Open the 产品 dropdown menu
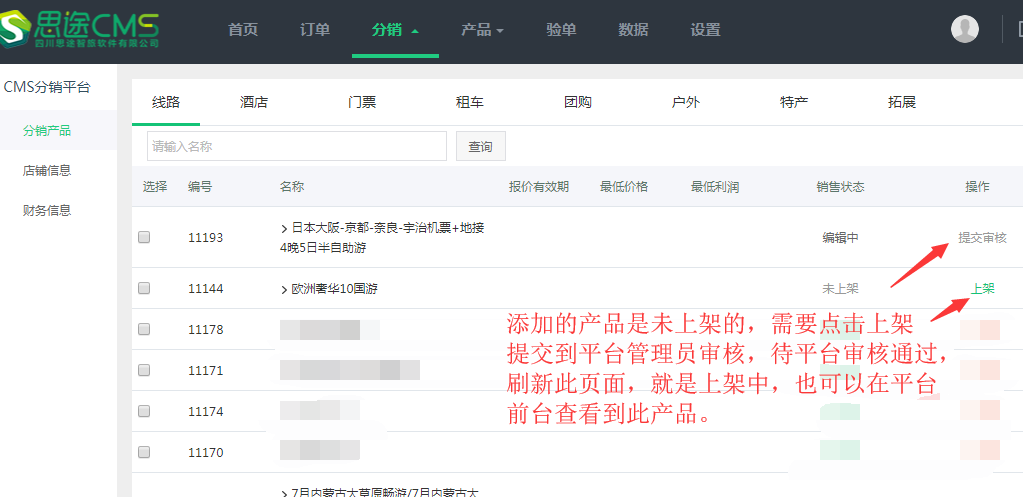Viewport: 1023px width, 497px height. pos(482,30)
